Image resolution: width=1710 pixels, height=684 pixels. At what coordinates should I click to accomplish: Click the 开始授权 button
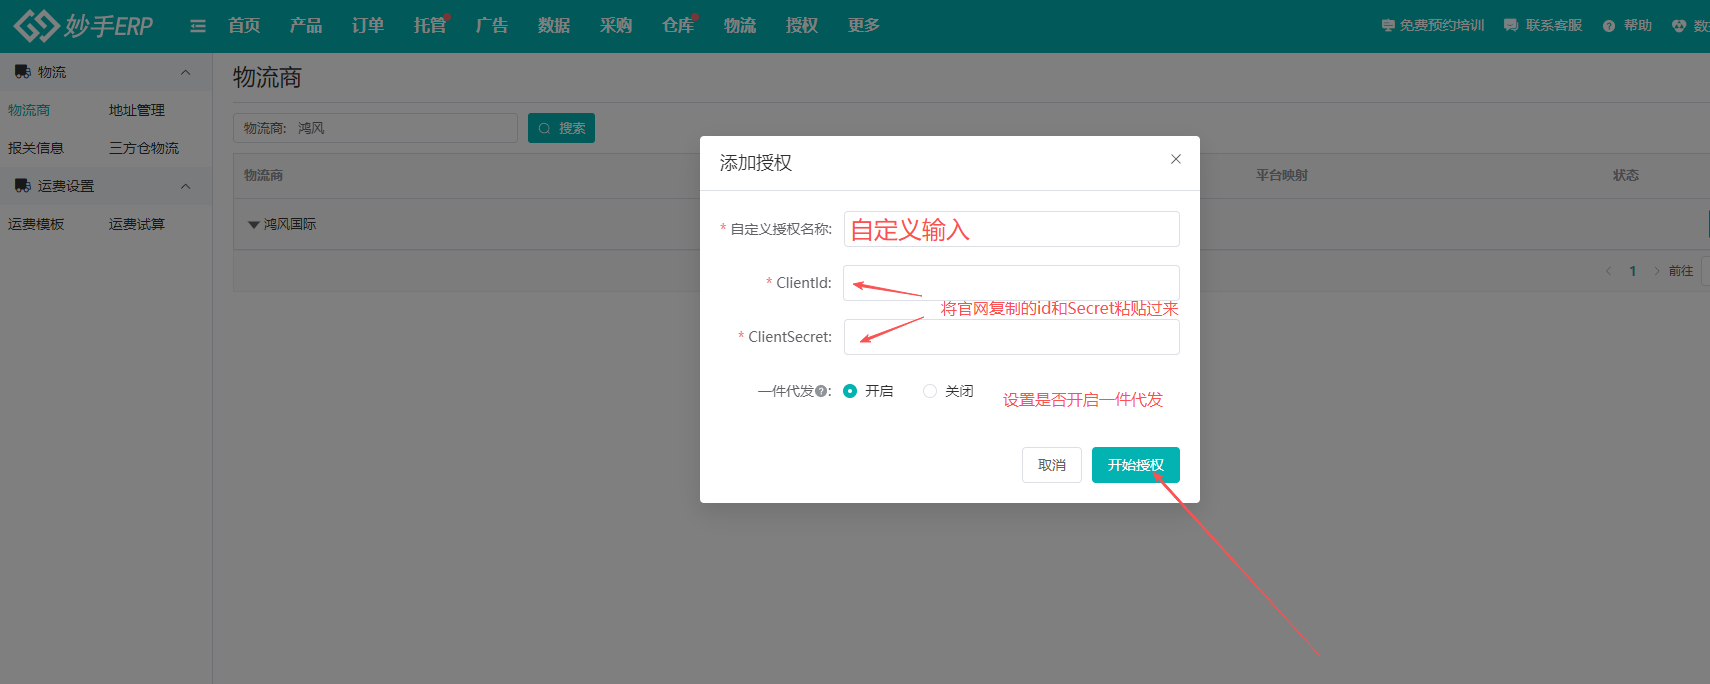pos(1136,465)
